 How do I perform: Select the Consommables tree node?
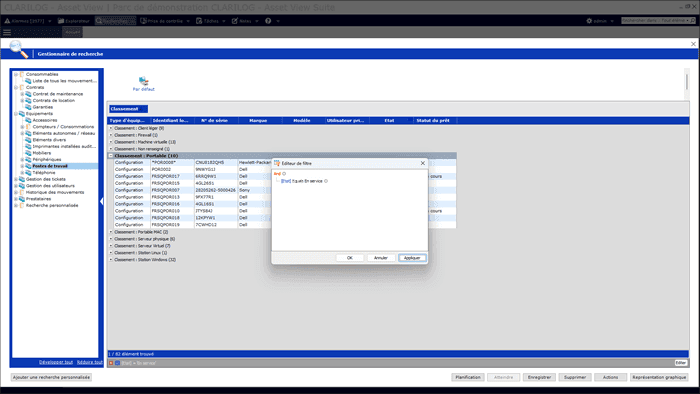pos(42,74)
